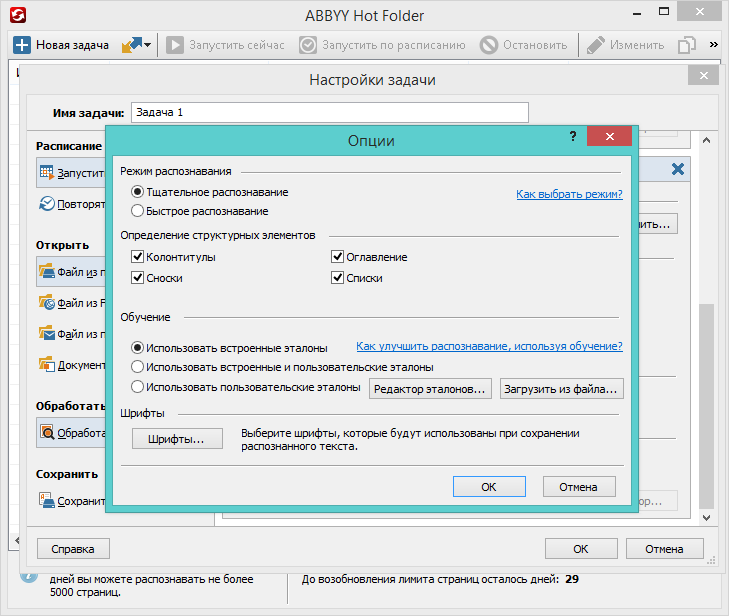Click the Запустить сейчас toolbar label
The width and height of the screenshot is (729, 616).
coord(237,45)
